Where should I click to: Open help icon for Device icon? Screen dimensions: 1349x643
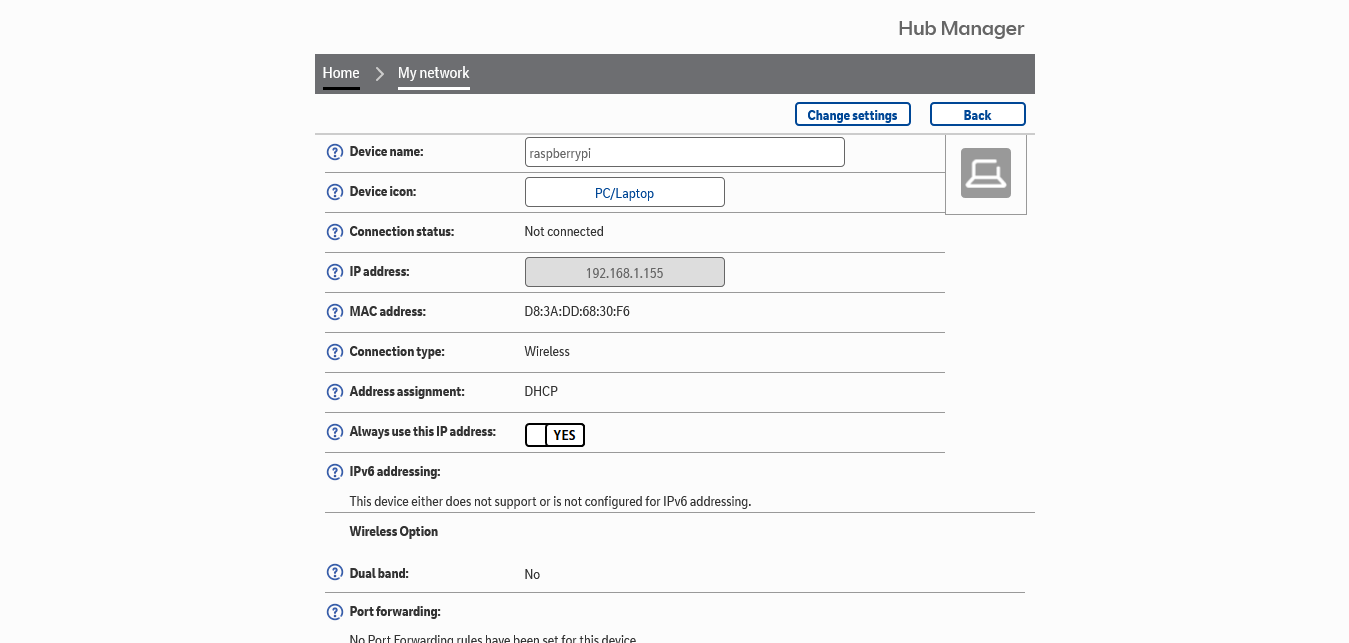point(335,192)
